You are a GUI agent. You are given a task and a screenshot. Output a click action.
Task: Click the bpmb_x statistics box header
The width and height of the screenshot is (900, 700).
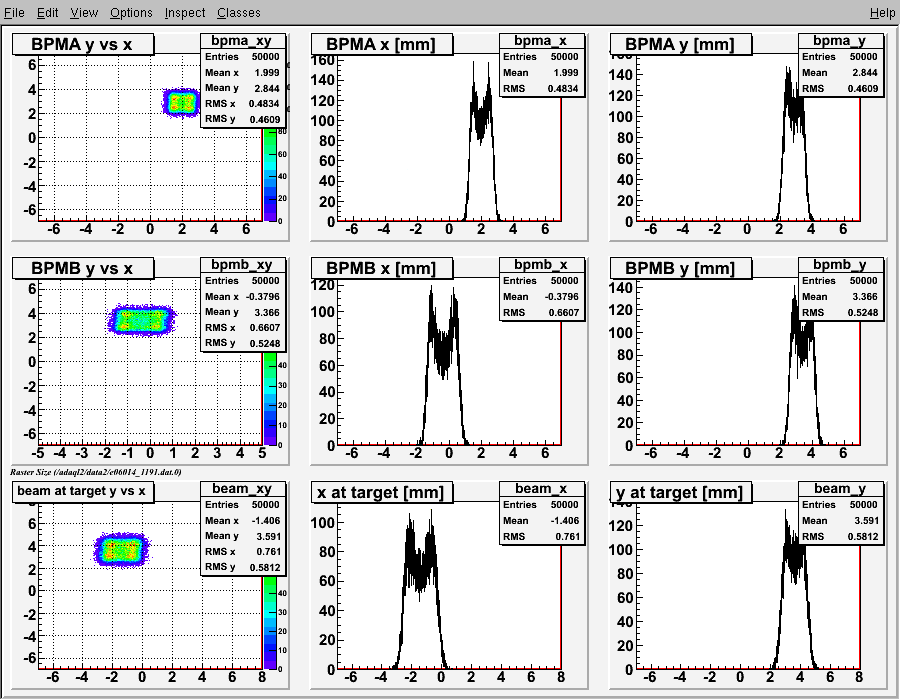(541, 265)
